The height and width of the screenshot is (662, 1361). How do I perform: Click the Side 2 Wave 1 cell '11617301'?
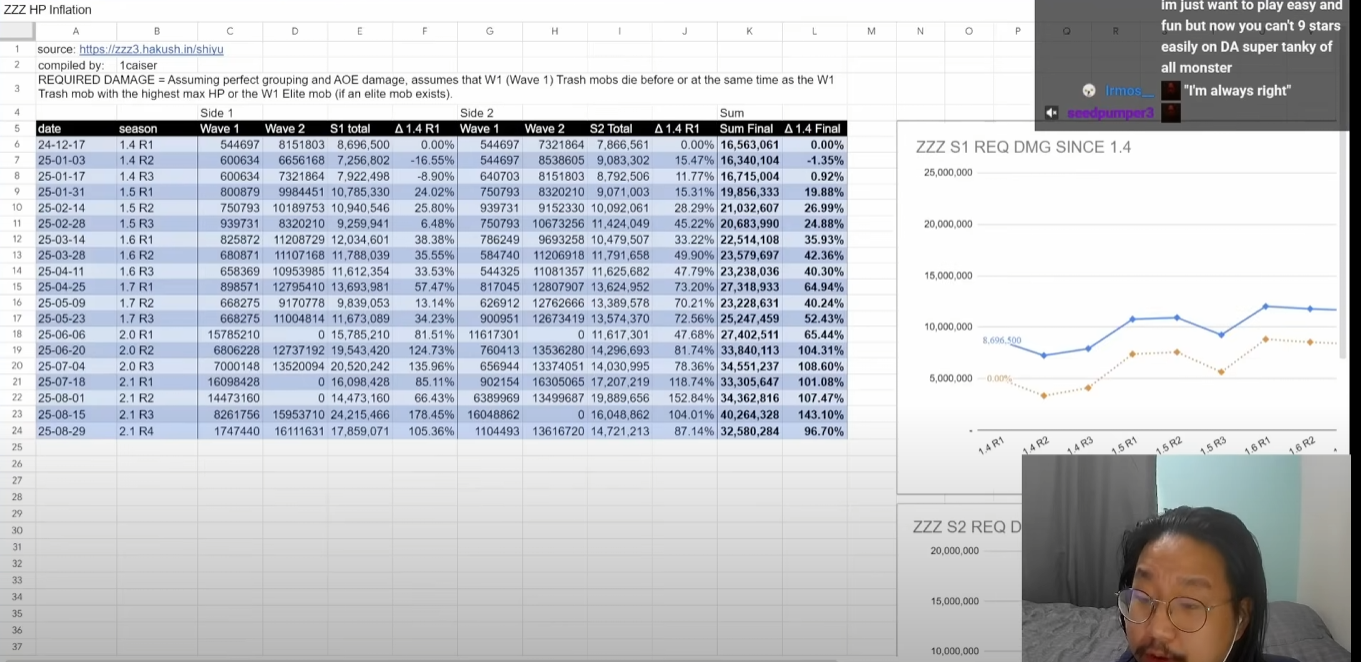click(x=490, y=335)
